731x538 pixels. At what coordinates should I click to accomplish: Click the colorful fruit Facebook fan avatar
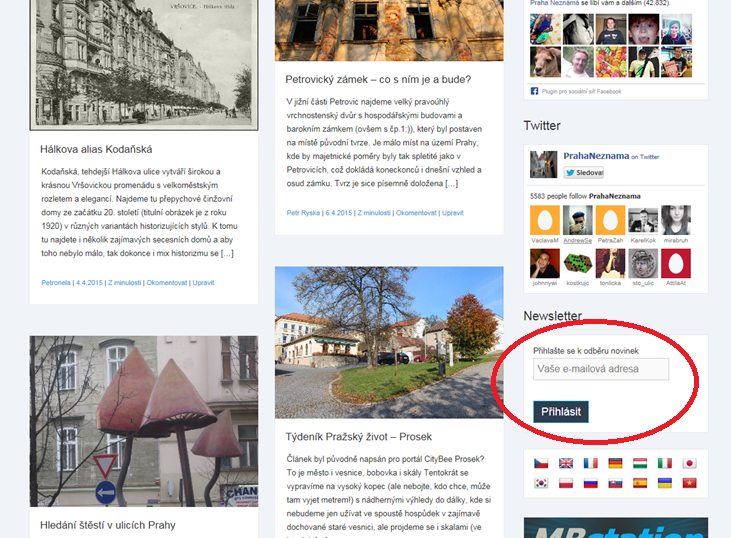pos(611,62)
